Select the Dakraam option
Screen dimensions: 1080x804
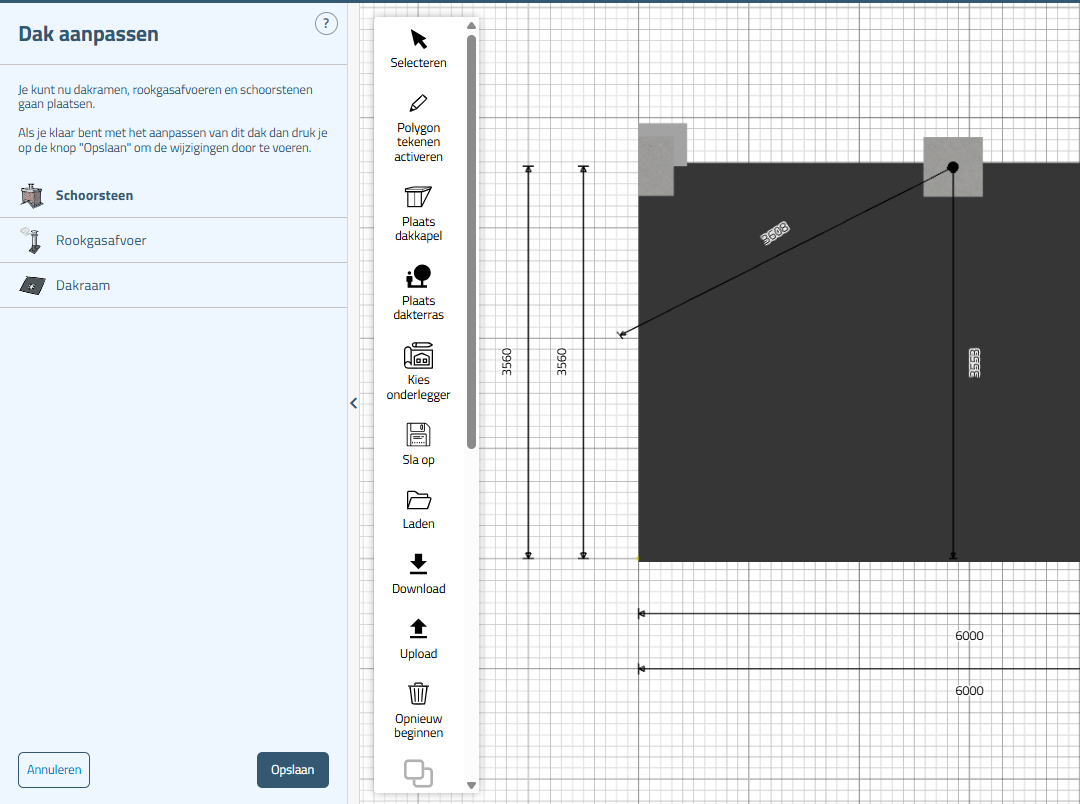tap(82, 286)
